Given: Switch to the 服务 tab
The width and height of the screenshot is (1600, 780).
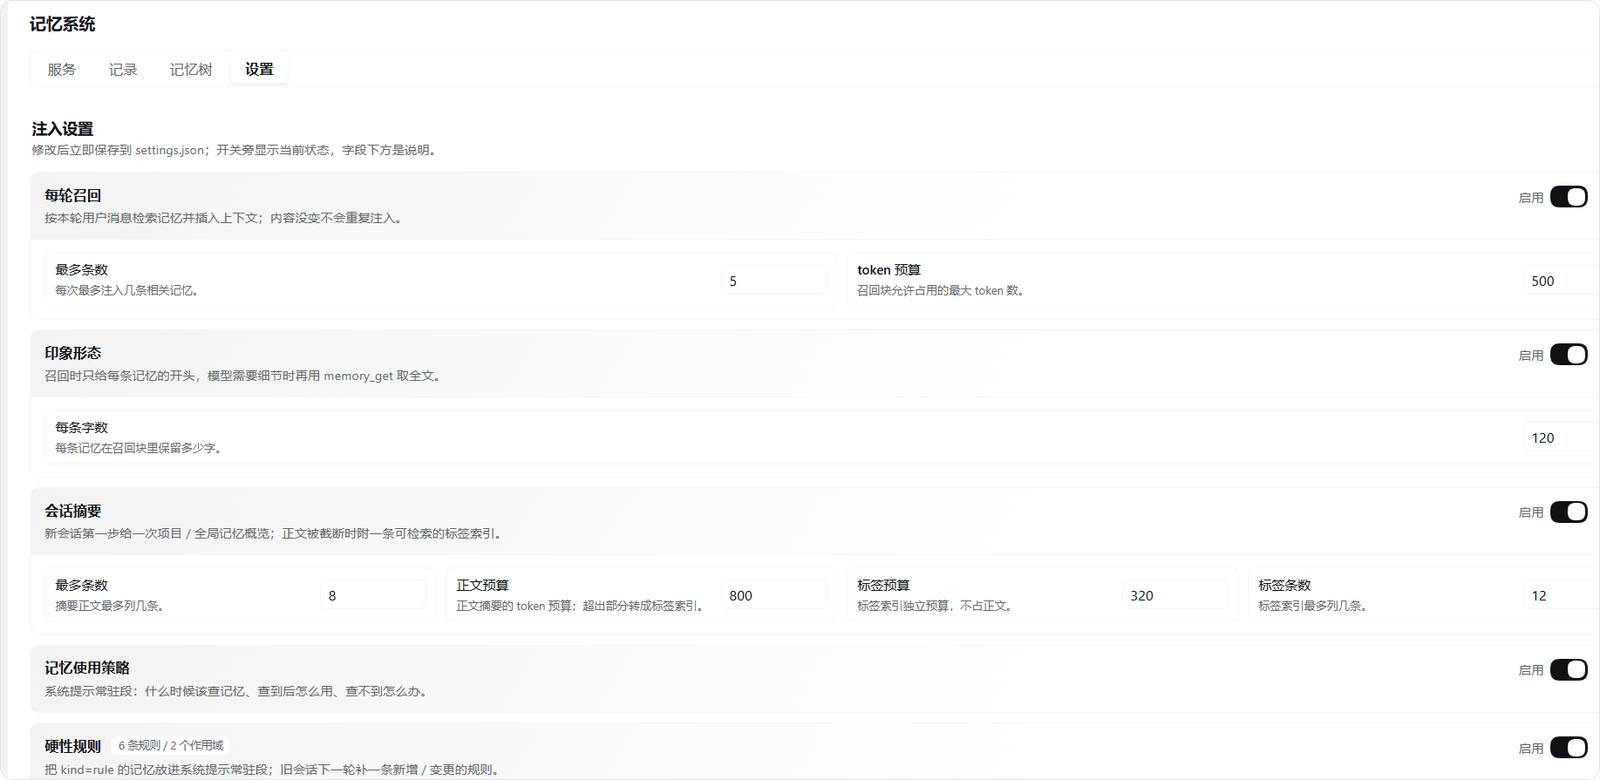Looking at the screenshot, I should pyautogui.click(x=62, y=69).
